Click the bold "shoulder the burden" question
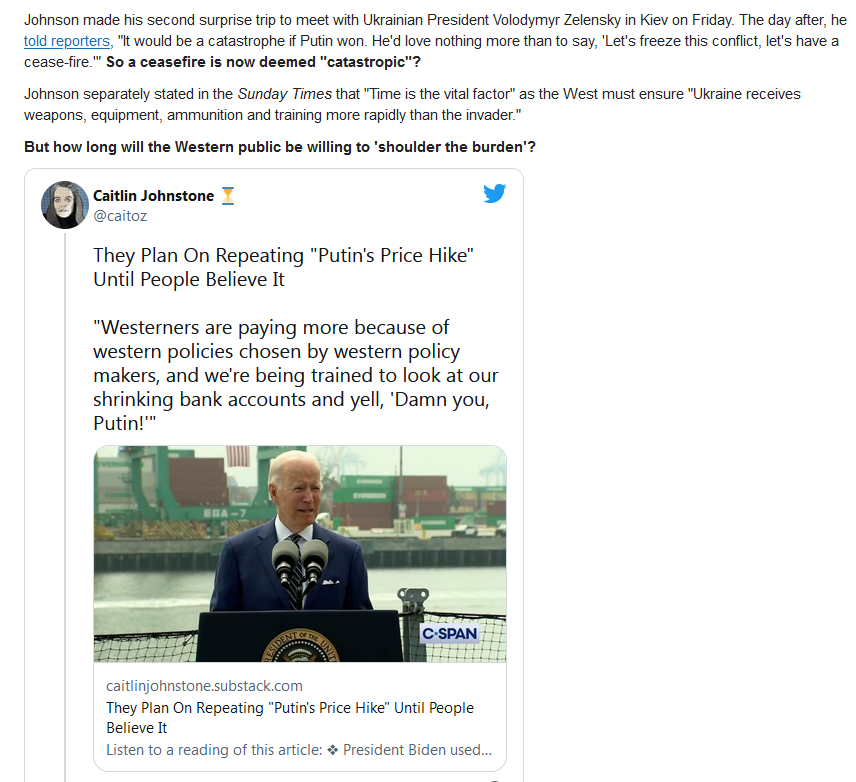The height and width of the screenshot is (782, 856). pos(280,147)
